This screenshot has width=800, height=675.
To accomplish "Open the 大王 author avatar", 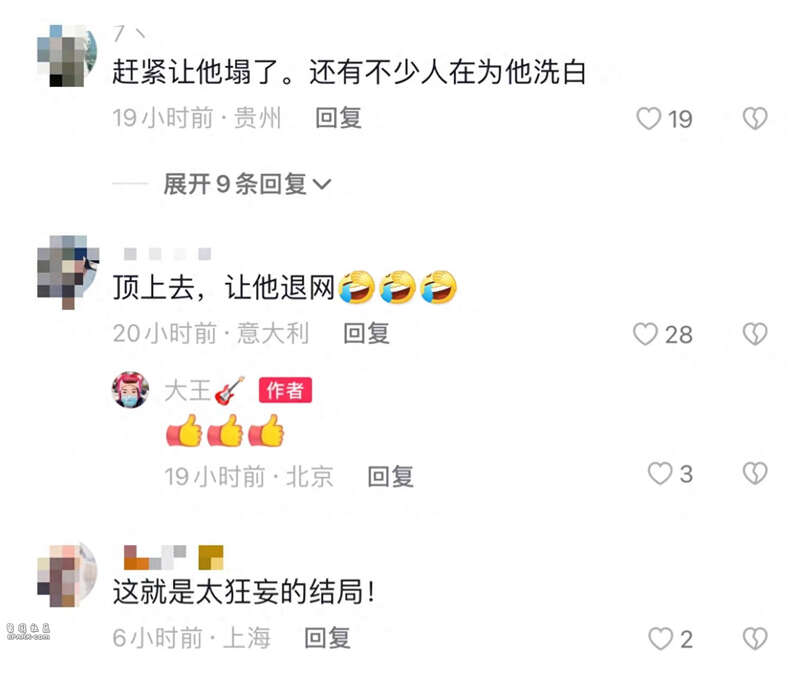I will [131, 390].
